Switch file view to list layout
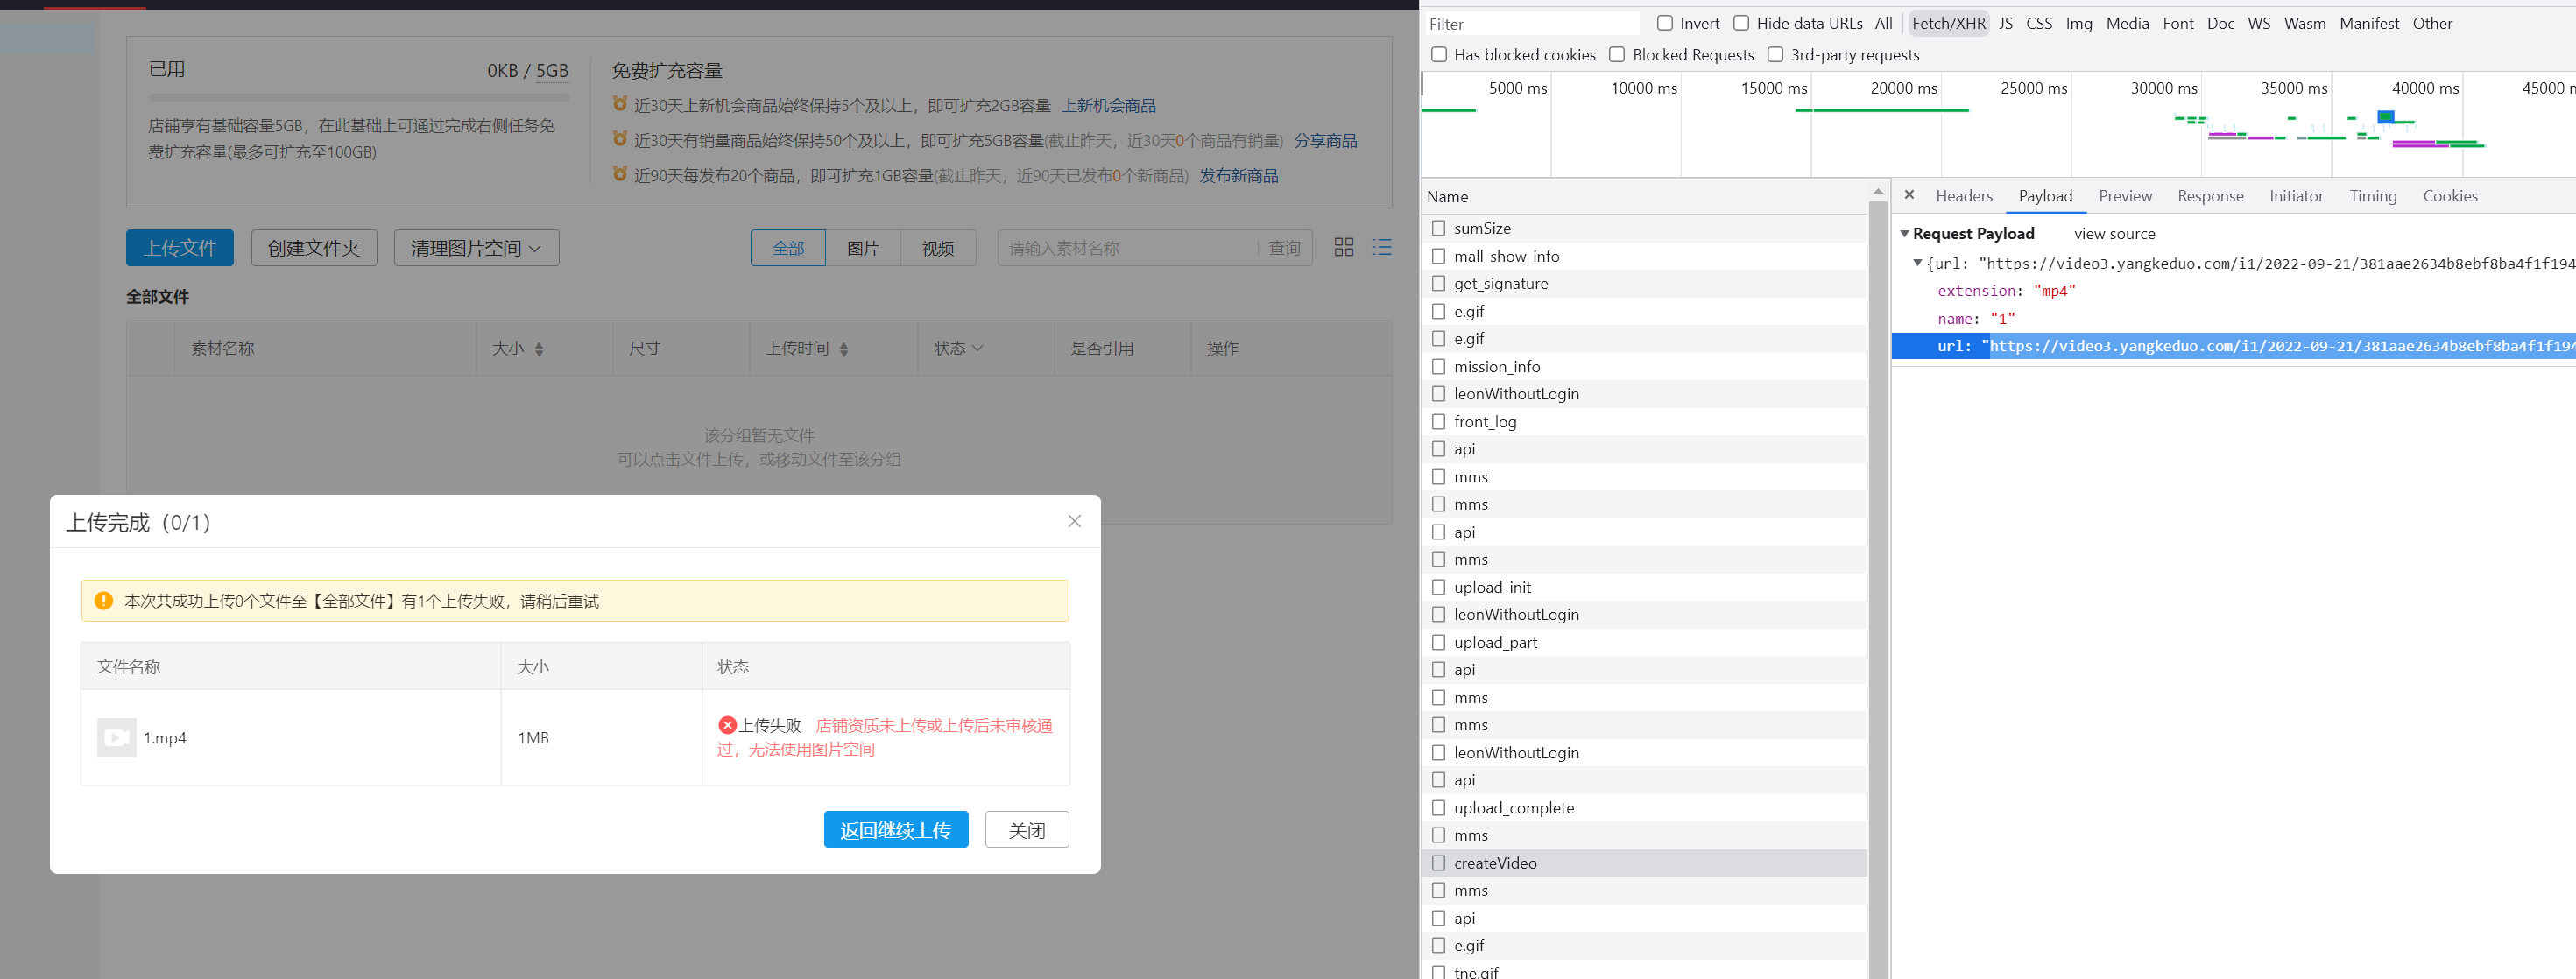This screenshot has height=979, width=2576. [x=1383, y=247]
